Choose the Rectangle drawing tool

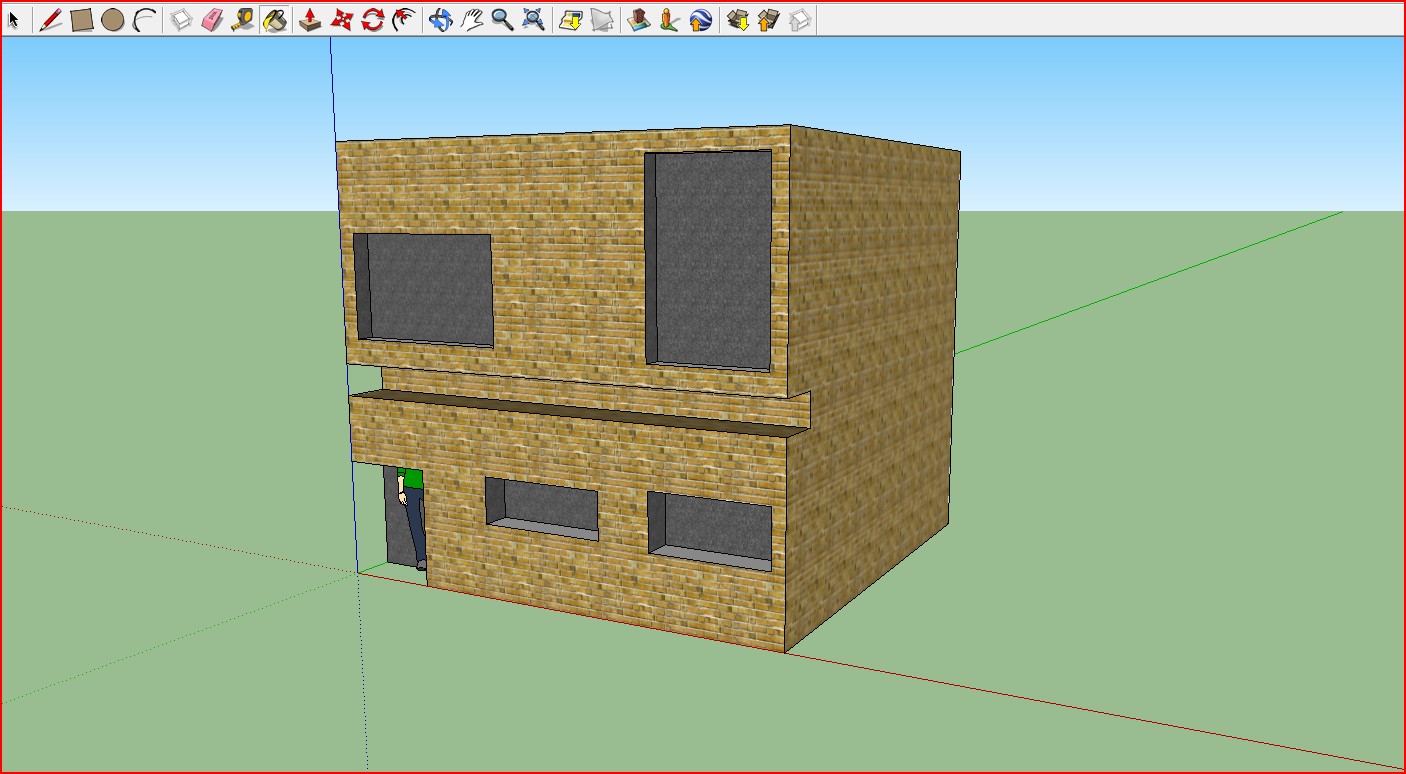(82, 19)
